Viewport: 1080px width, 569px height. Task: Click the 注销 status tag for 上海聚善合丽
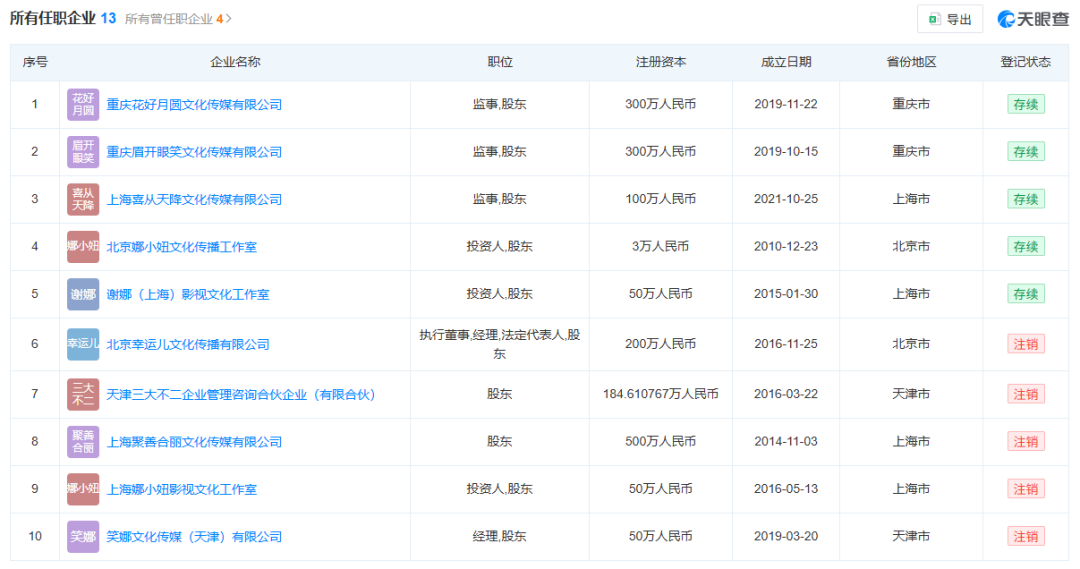pos(1026,442)
